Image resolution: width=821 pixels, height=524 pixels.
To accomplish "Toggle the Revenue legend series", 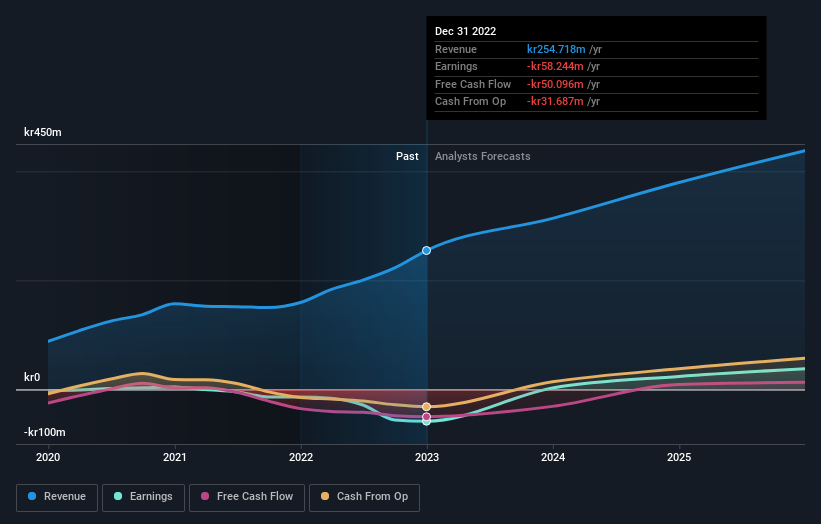I will click(57, 497).
